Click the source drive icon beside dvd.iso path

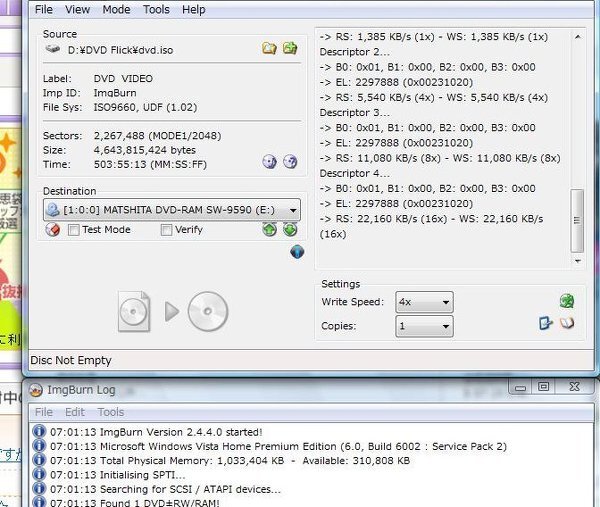(53, 49)
